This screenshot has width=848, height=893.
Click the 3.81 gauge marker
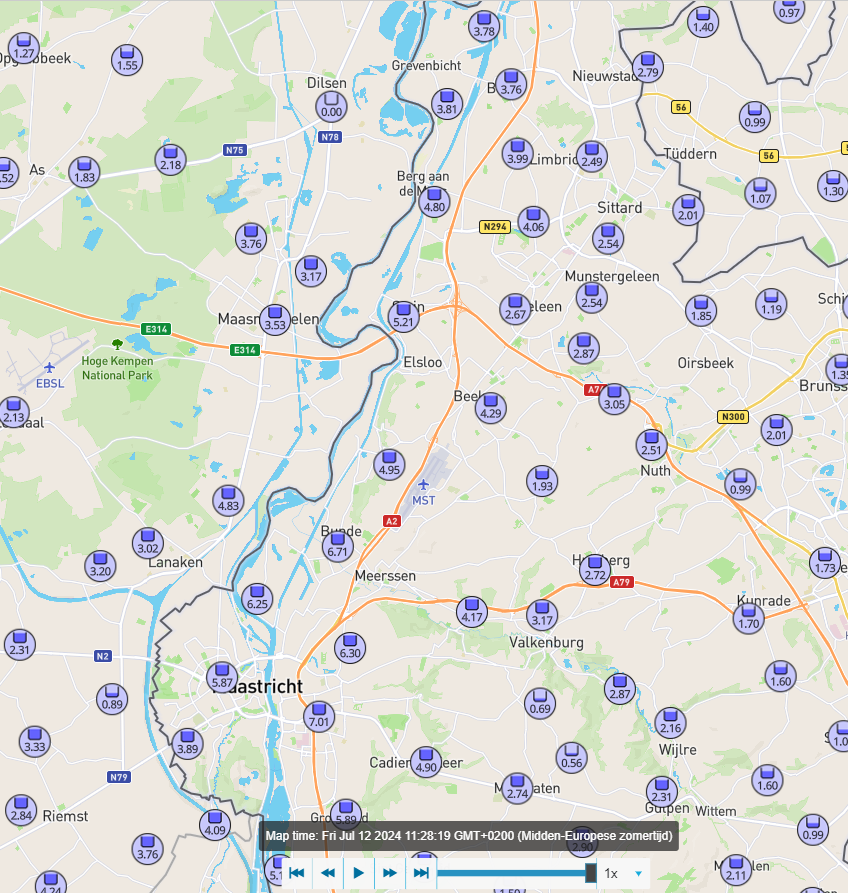(447, 104)
